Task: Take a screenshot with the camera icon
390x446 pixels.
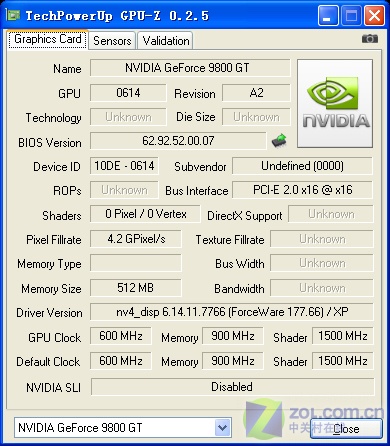Action: click(370, 39)
